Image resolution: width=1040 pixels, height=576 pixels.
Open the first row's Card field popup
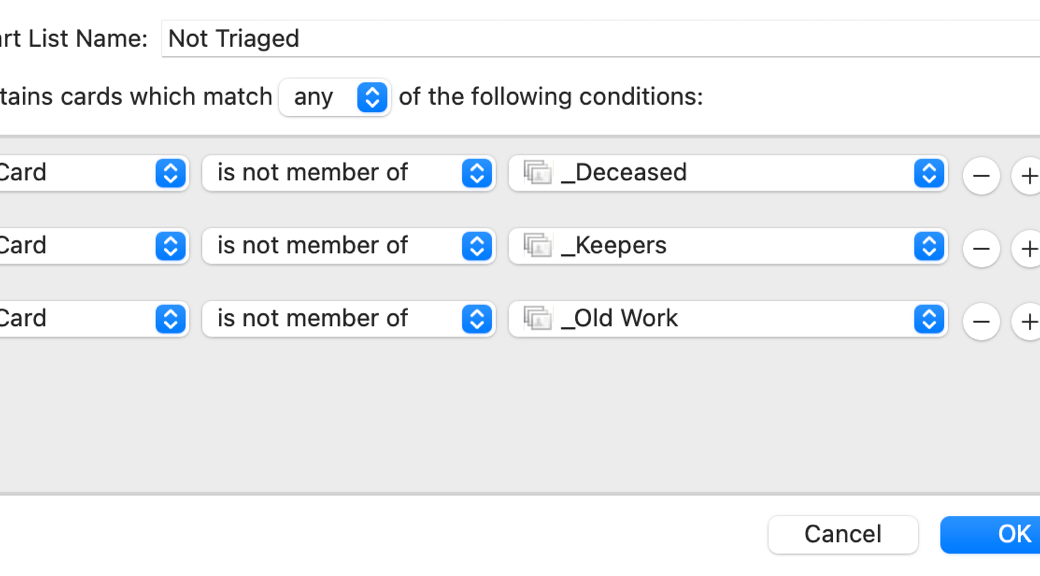tap(92, 173)
